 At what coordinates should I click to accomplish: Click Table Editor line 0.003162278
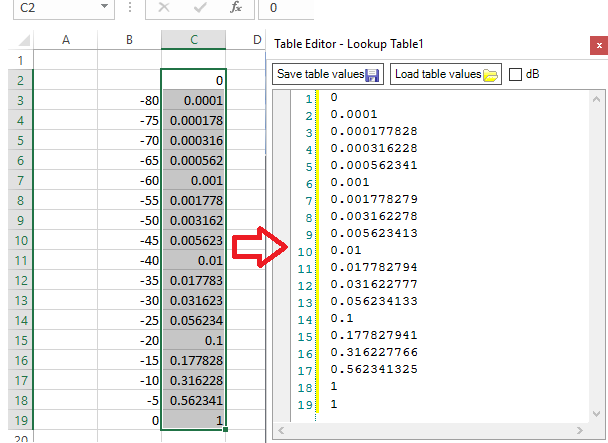click(374, 216)
